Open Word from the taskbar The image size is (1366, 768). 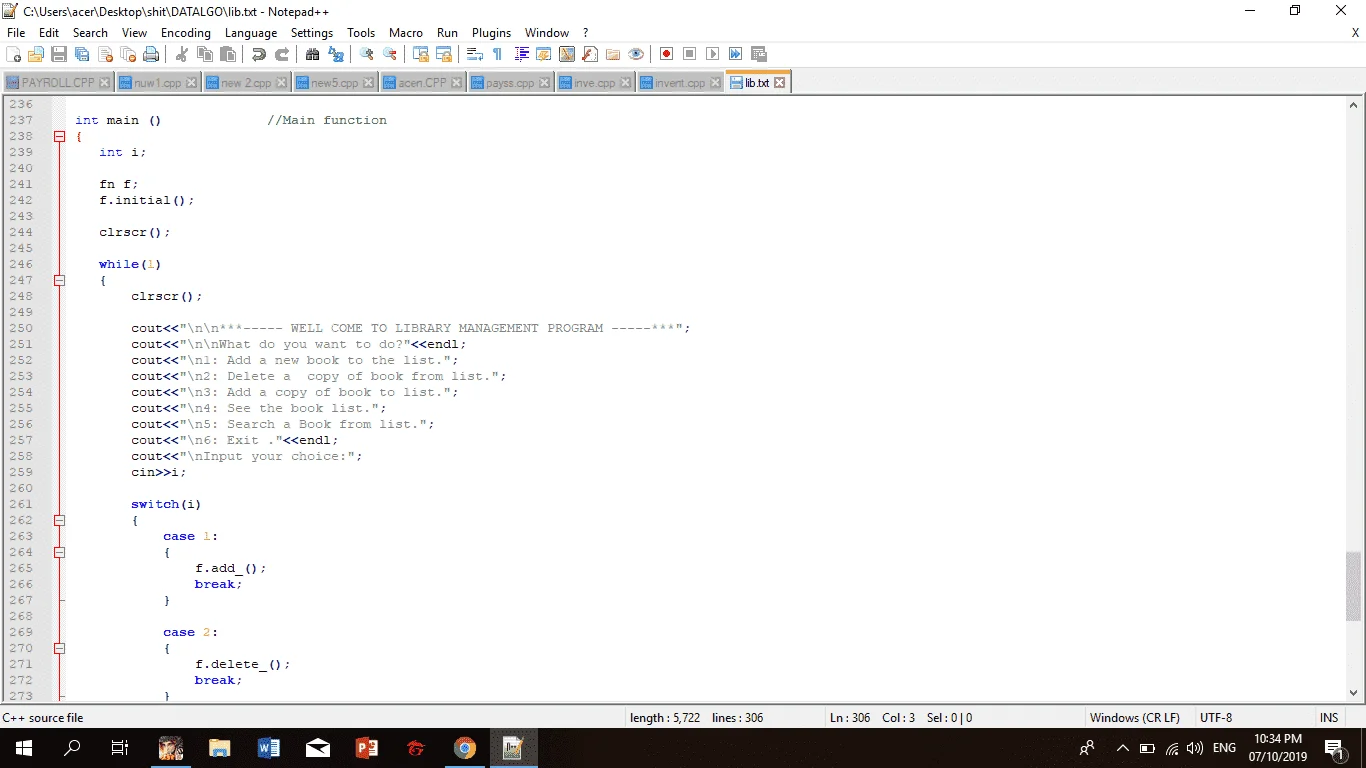pyautogui.click(x=268, y=748)
